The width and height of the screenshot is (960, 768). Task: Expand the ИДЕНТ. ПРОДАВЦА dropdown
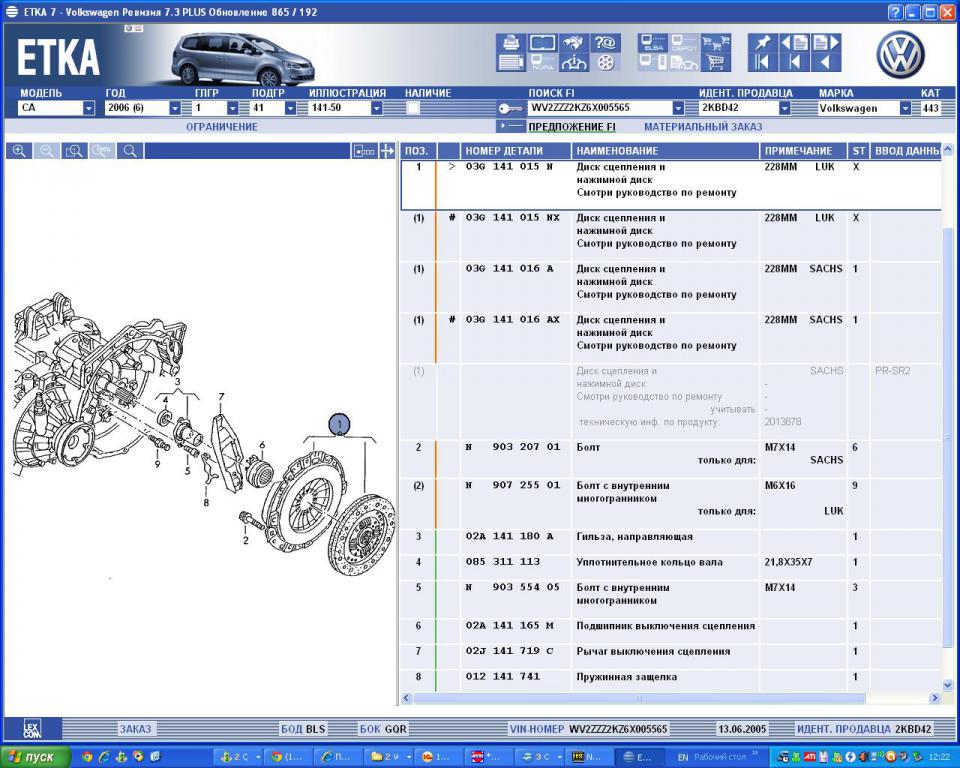coord(784,108)
